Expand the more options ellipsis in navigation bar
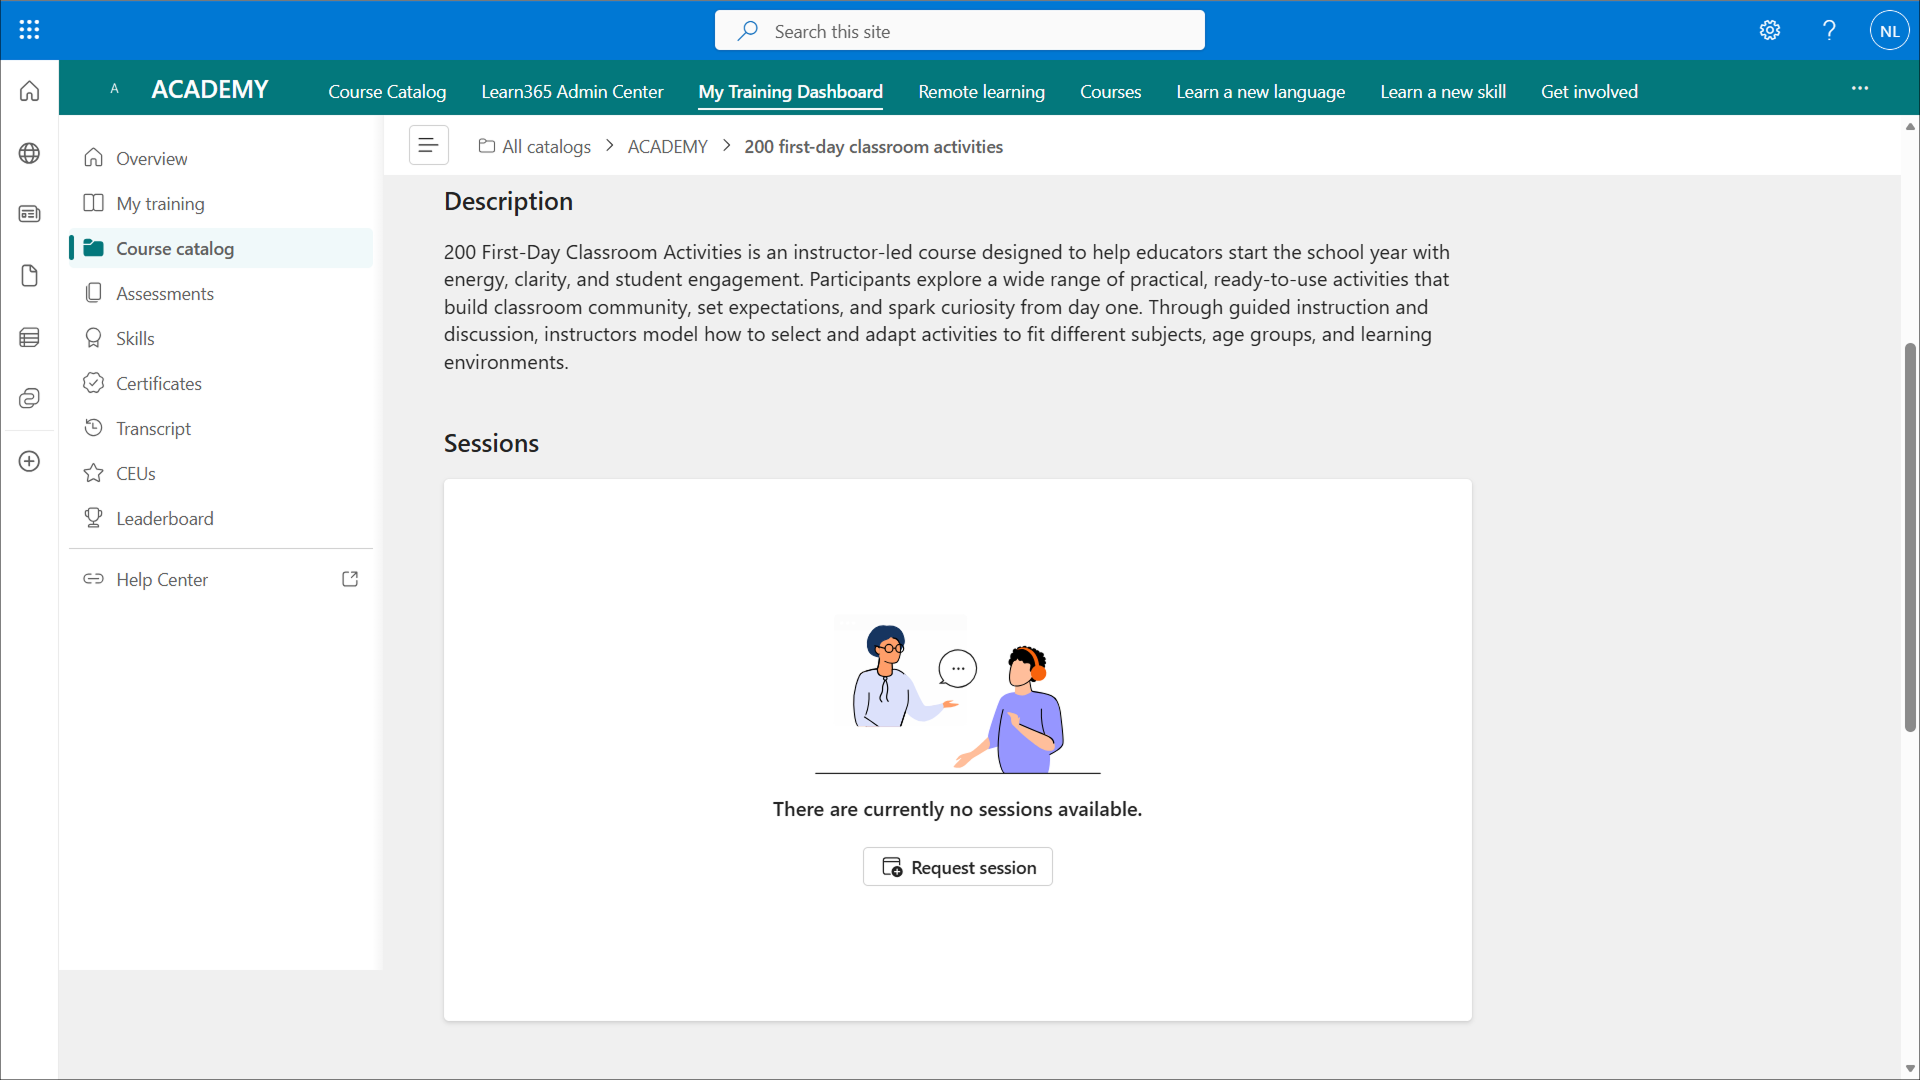The height and width of the screenshot is (1080, 1920). click(1859, 89)
